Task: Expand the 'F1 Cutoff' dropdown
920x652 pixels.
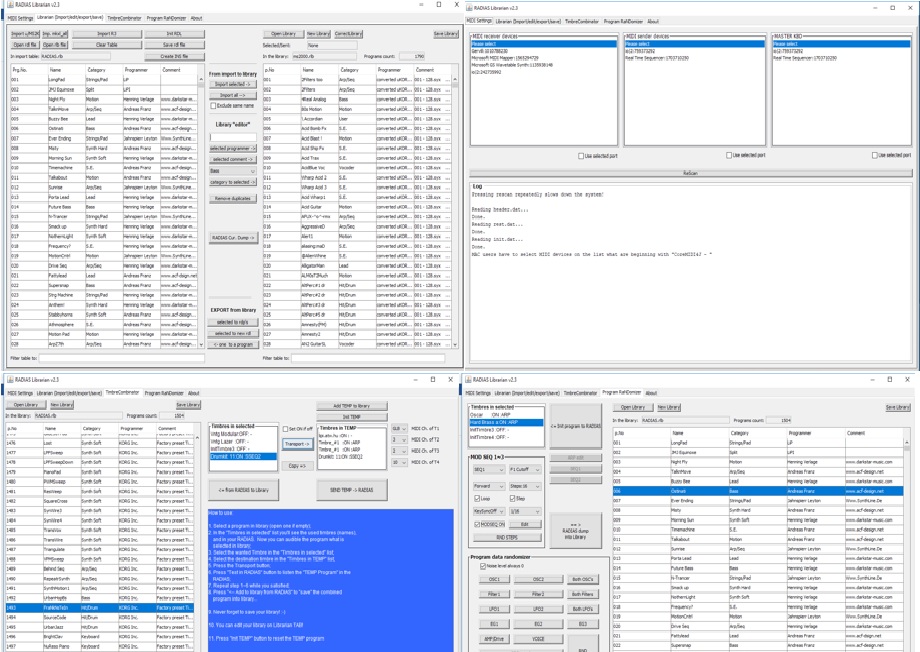Action: click(525, 469)
